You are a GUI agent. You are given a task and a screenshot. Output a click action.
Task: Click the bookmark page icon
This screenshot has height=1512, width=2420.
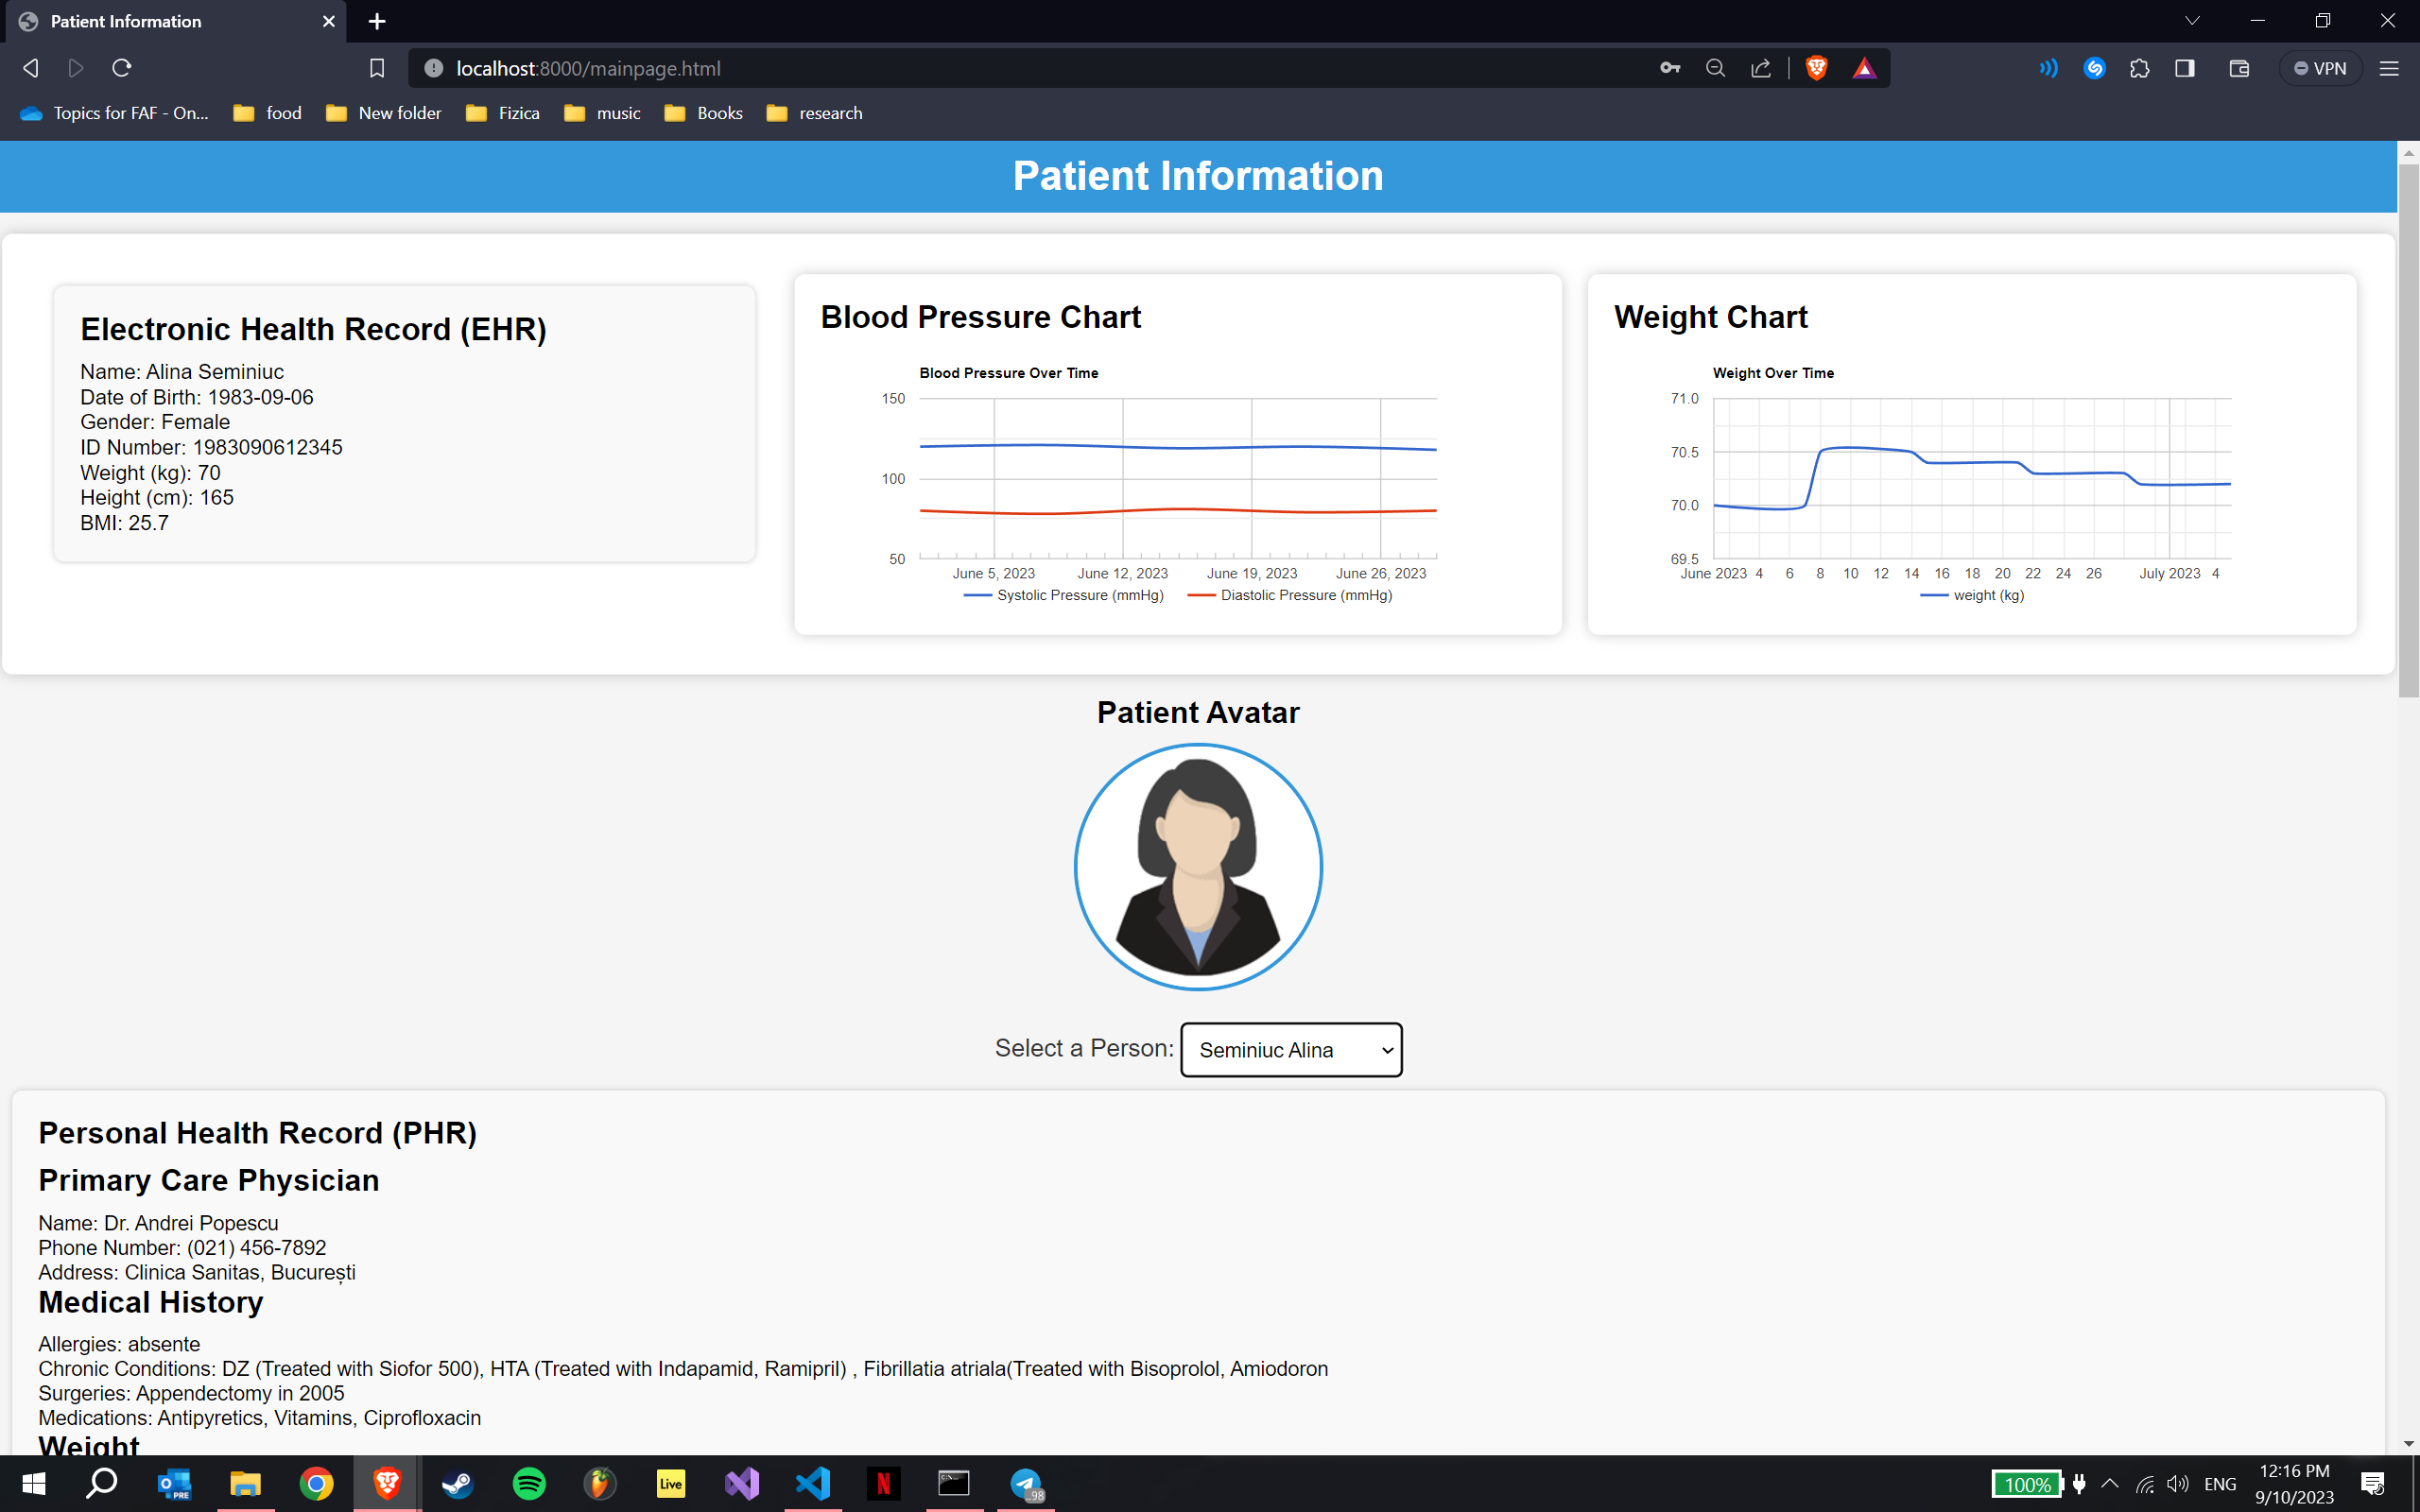[377, 68]
